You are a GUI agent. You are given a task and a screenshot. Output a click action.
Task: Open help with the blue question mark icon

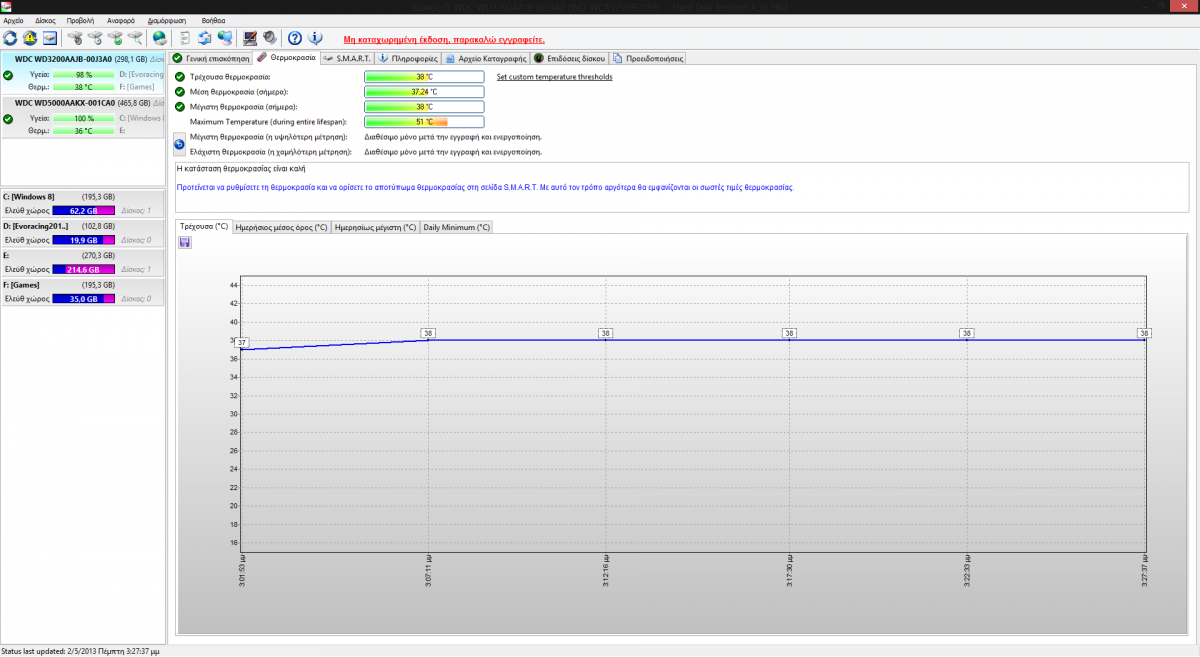[295, 38]
